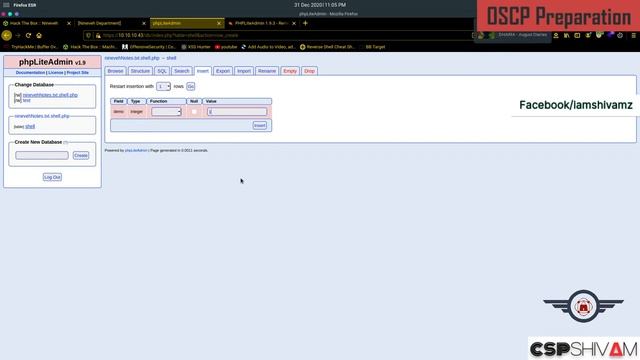Open the shell table link in sidebar

click(30, 127)
